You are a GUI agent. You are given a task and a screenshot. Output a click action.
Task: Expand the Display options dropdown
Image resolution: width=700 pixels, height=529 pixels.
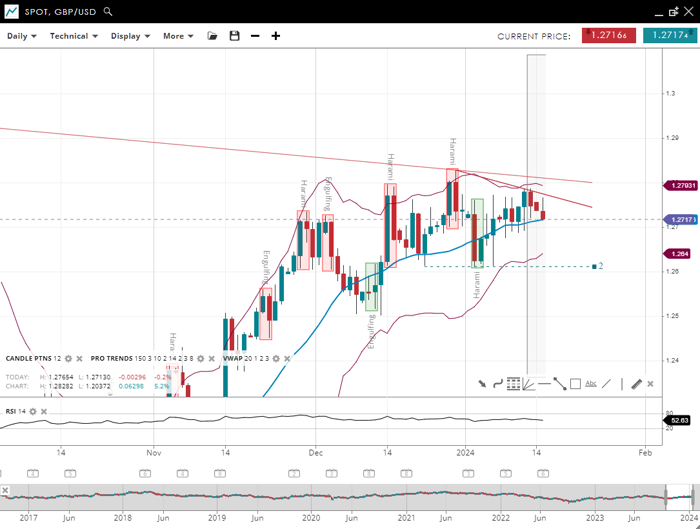tap(129, 36)
